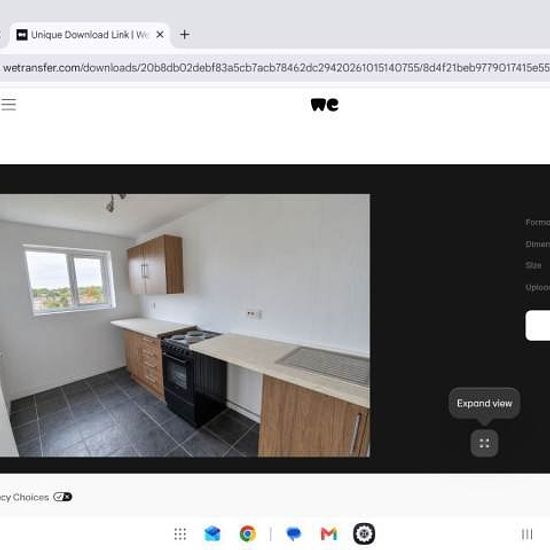Open Gmail from the taskbar

pos(329,534)
